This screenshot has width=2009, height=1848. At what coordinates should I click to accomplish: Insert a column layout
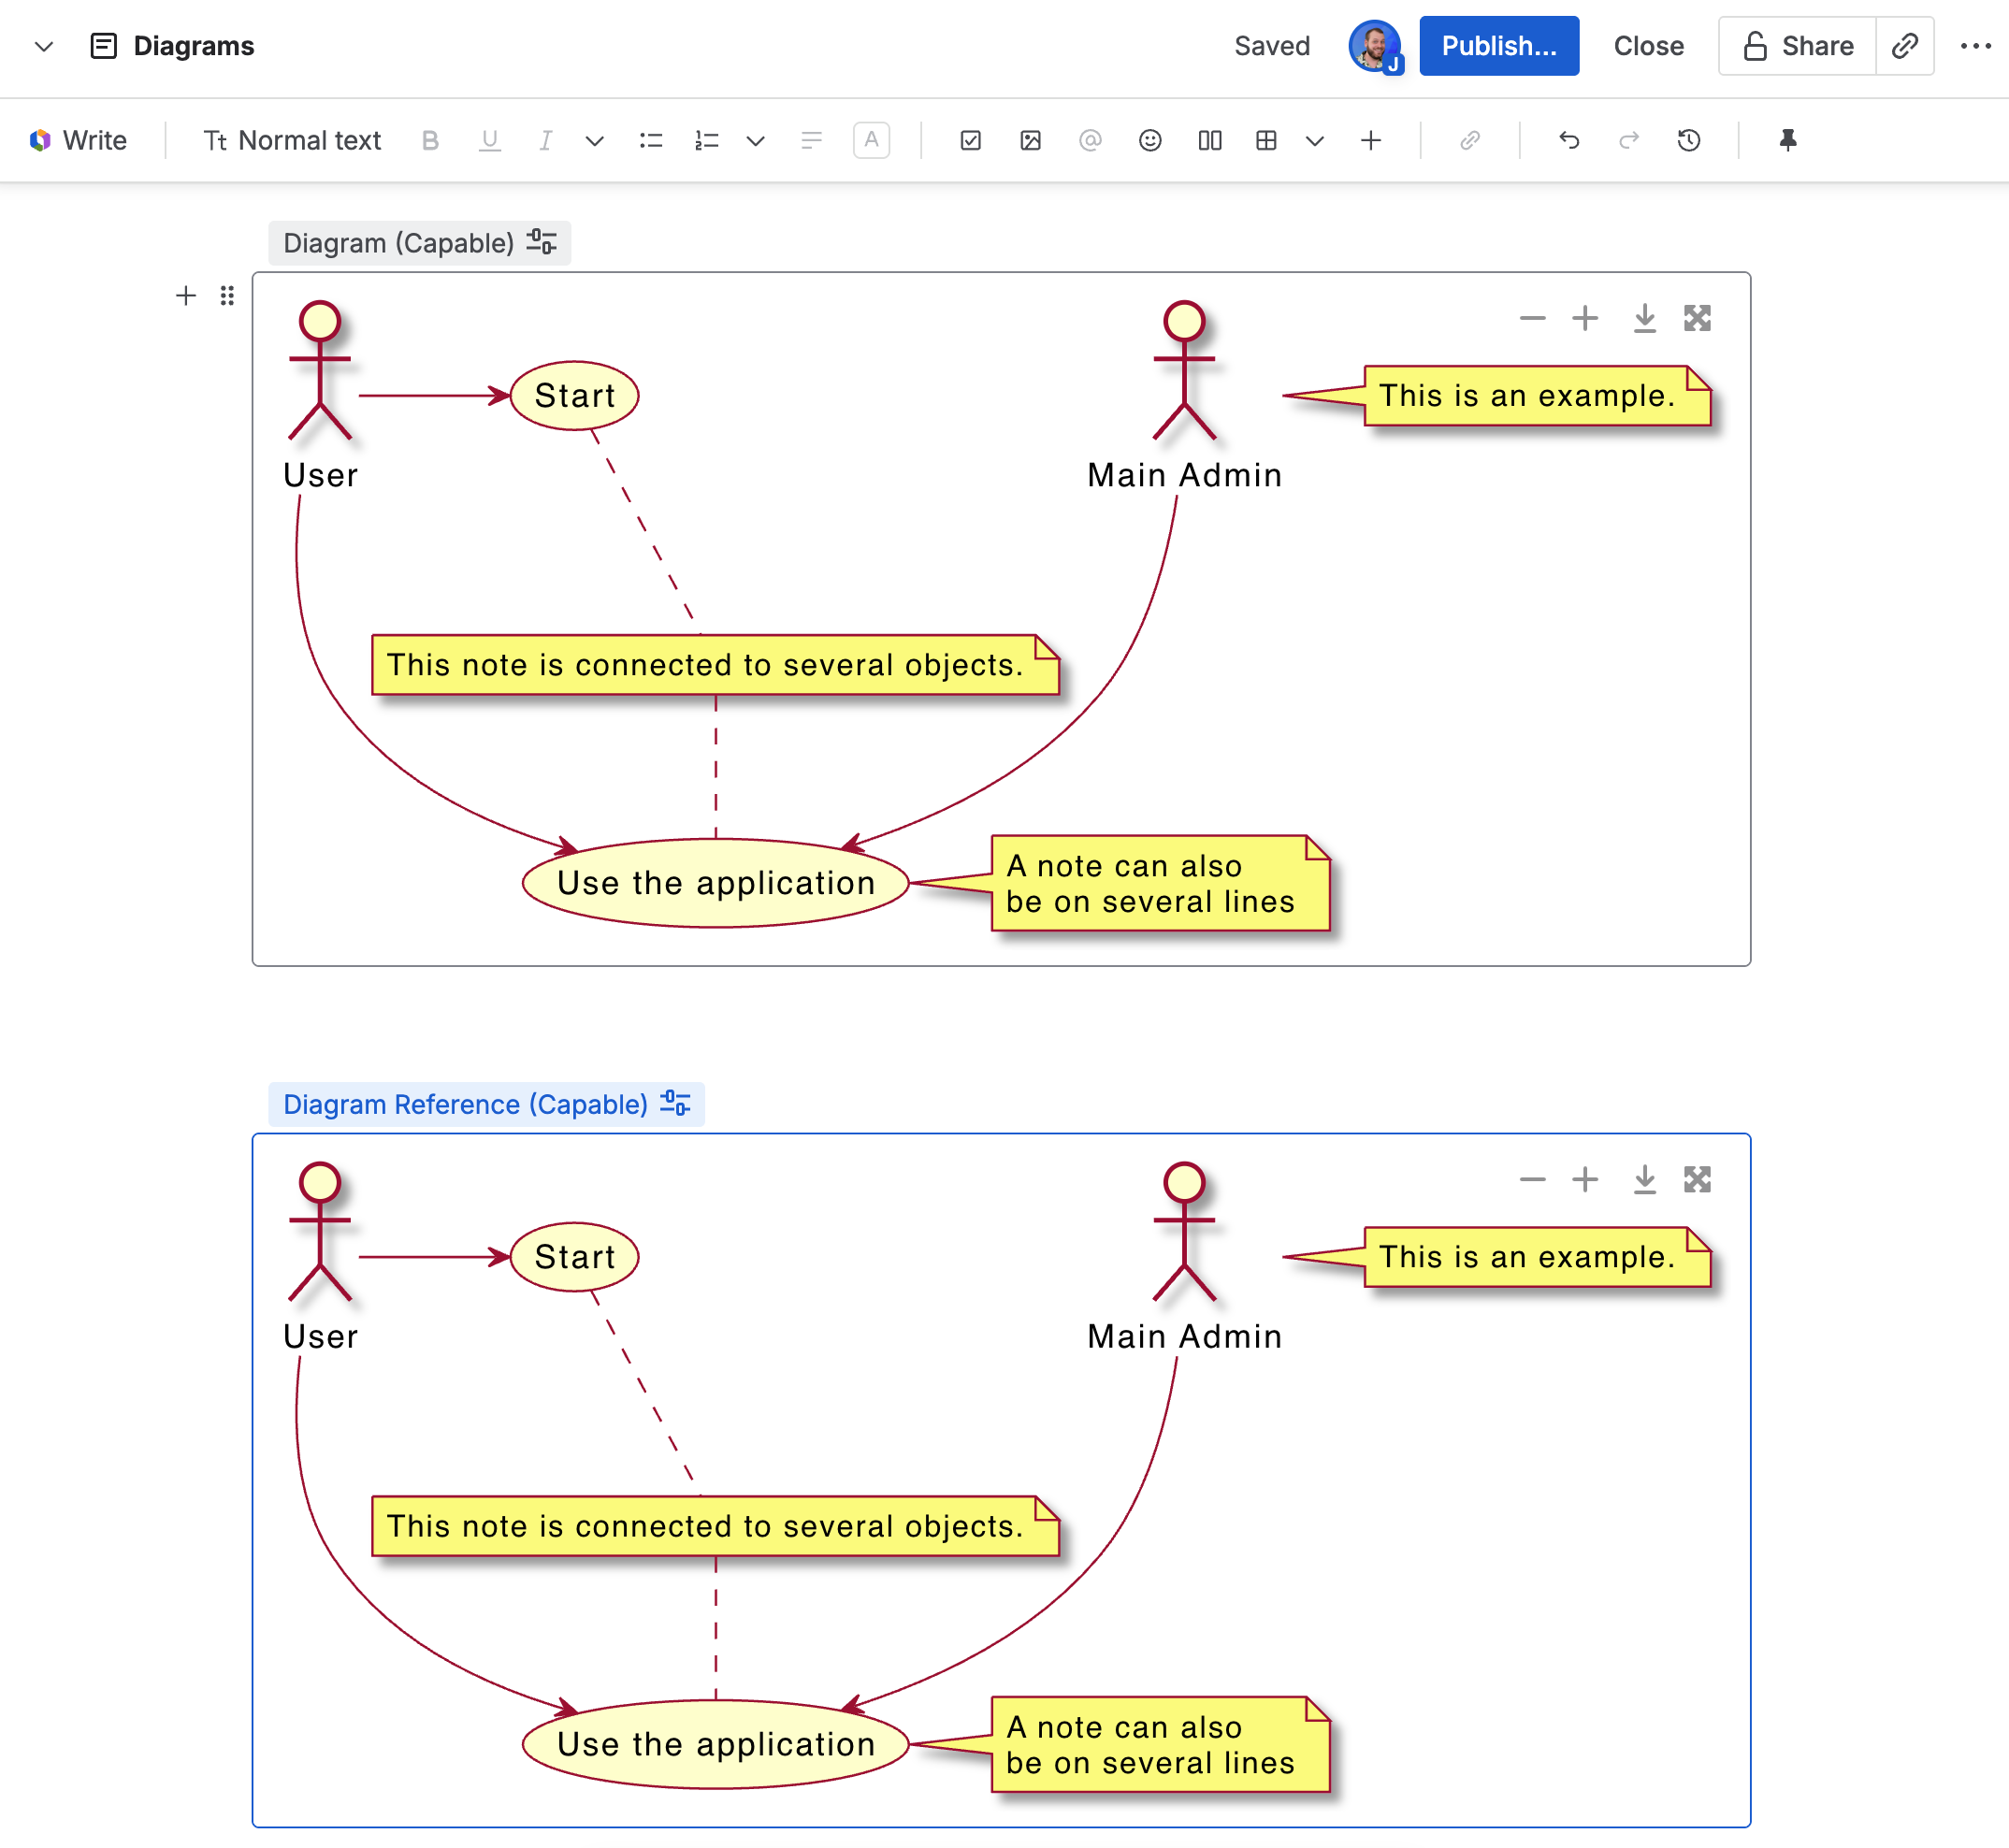pyautogui.click(x=1209, y=141)
